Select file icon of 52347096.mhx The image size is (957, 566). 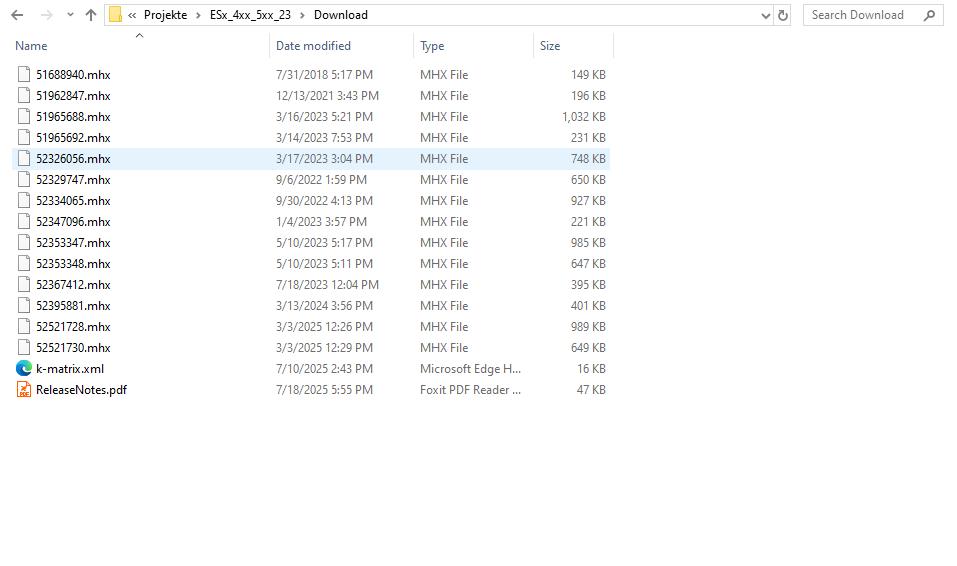(24, 222)
